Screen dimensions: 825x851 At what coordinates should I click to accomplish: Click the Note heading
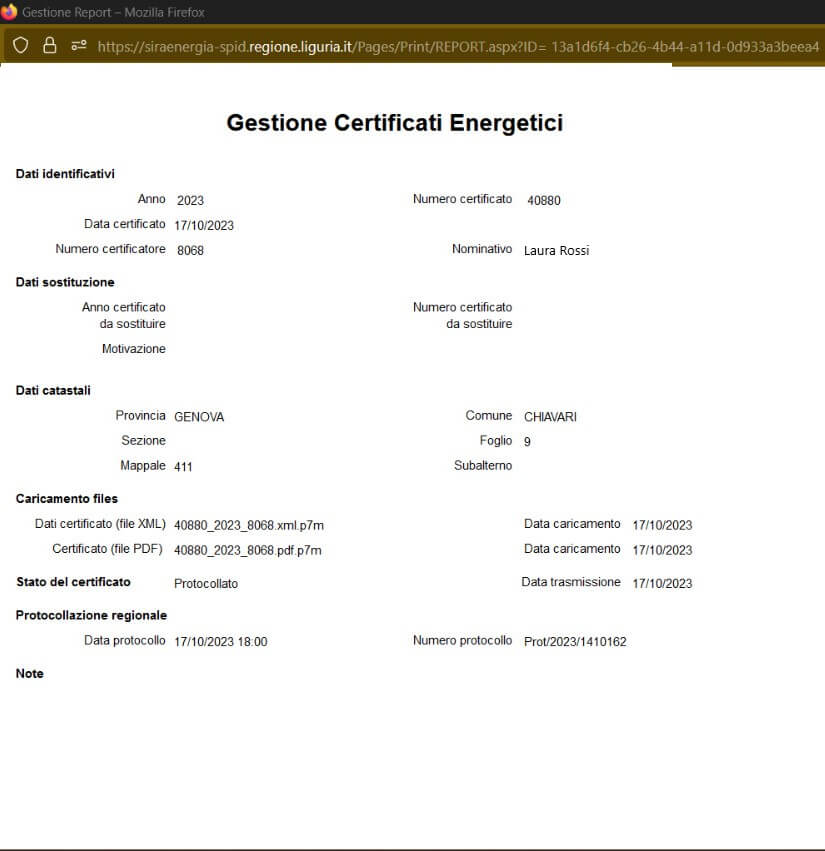(x=29, y=674)
